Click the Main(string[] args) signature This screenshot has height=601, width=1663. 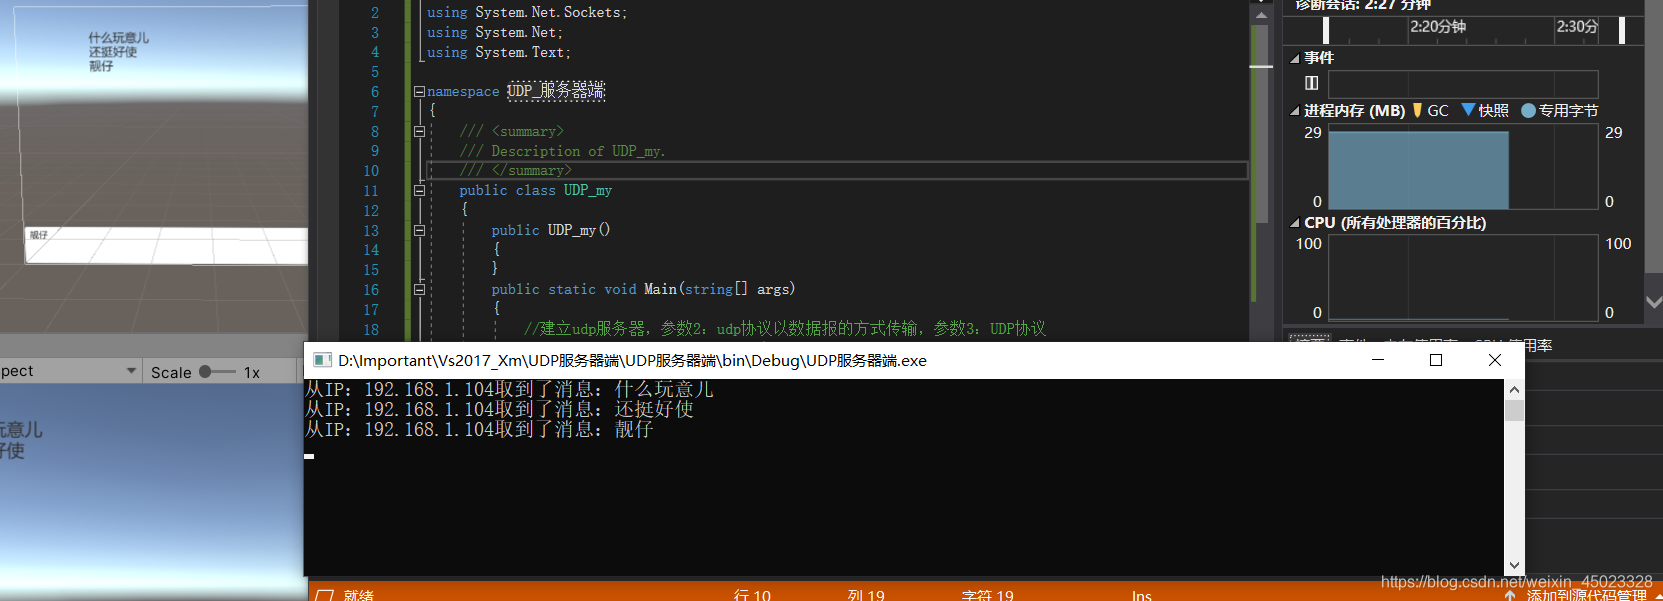[719, 289]
